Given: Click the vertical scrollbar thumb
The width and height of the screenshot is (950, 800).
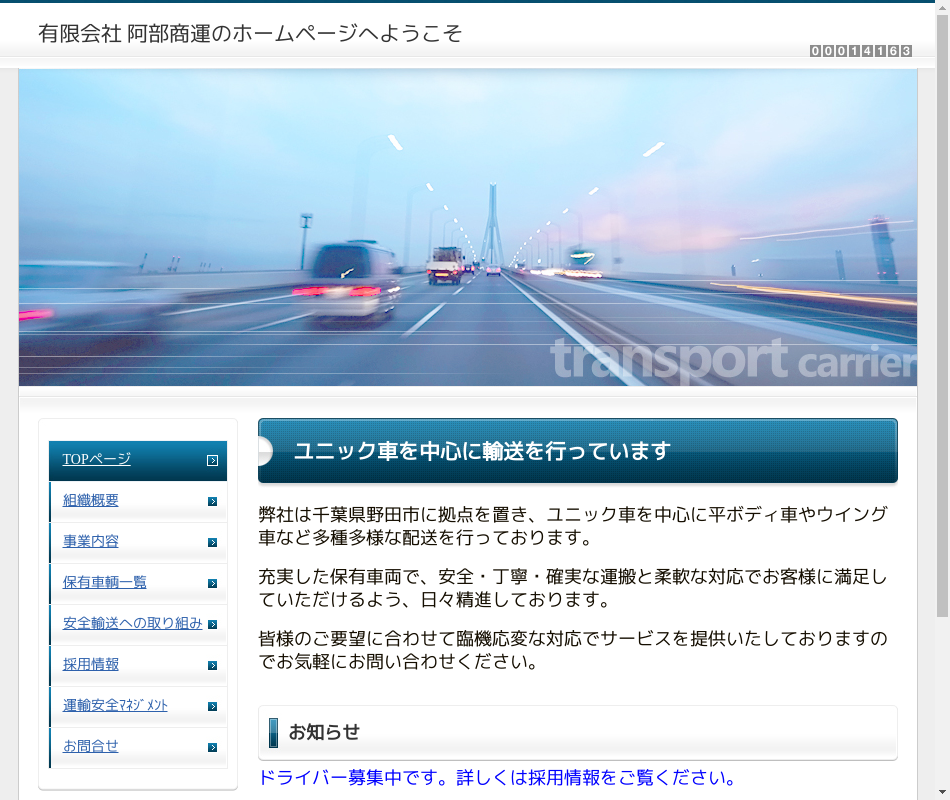Looking at the screenshot, I should pos(942,315).
